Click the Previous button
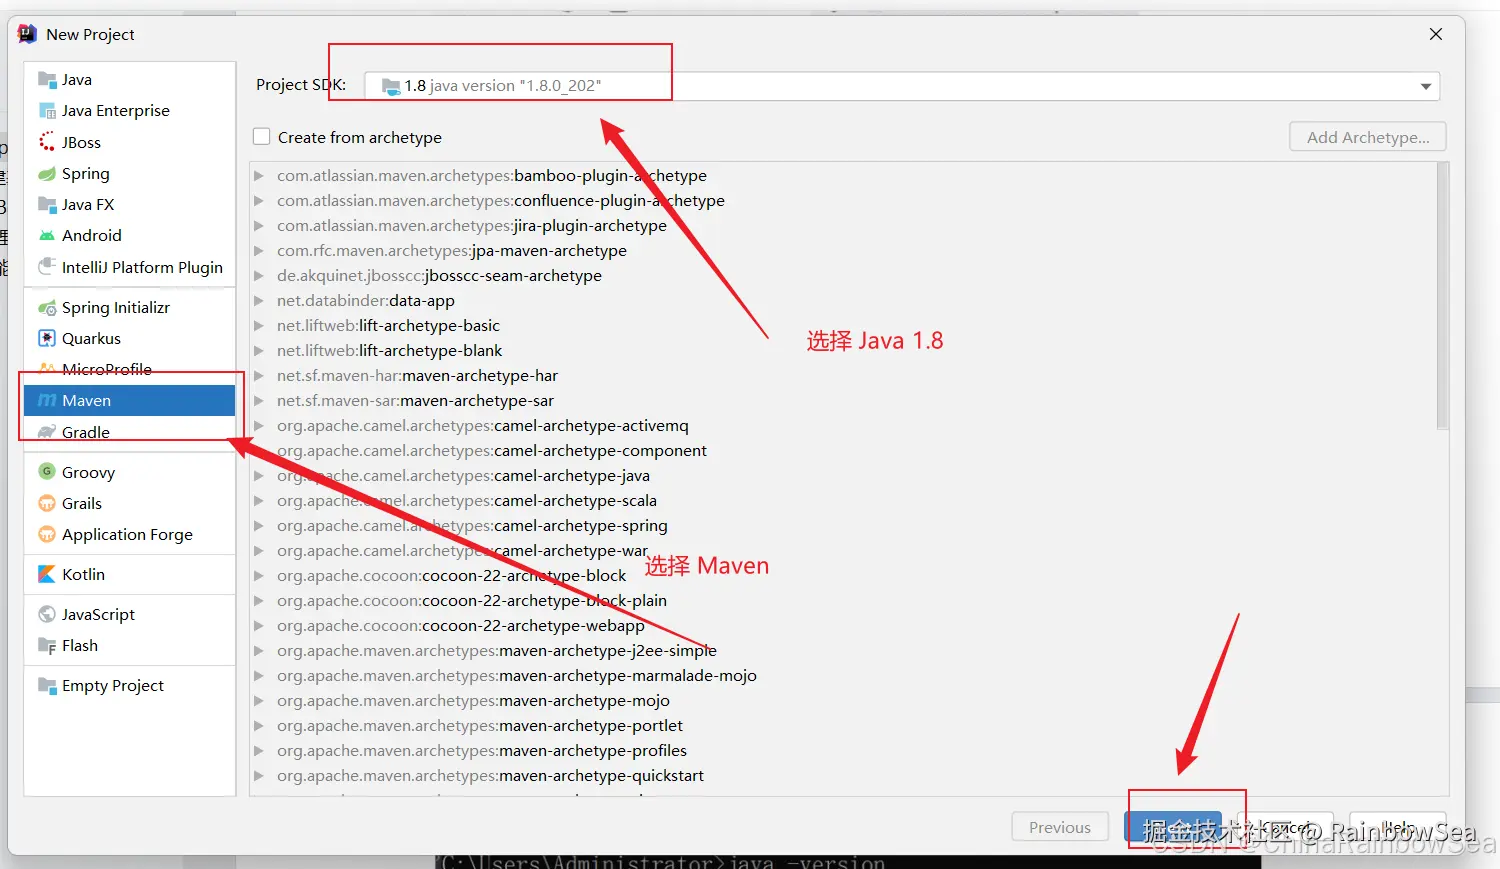The height and width of the screenshot is (869, 1500). click(1060, 828)
